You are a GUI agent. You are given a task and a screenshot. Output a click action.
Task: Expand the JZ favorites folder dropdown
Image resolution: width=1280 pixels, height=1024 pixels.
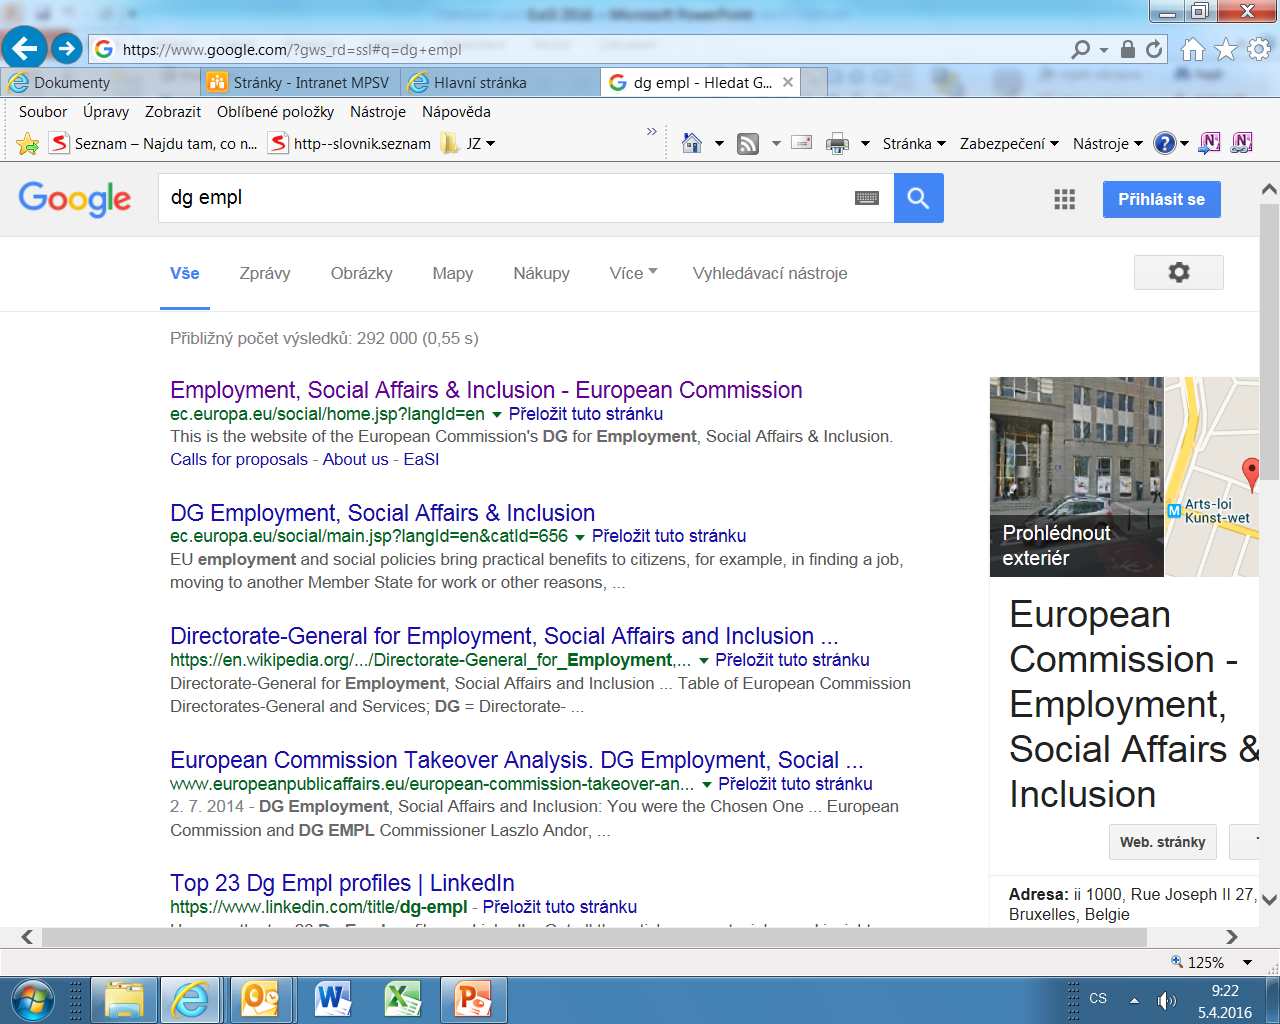(490, 144)
